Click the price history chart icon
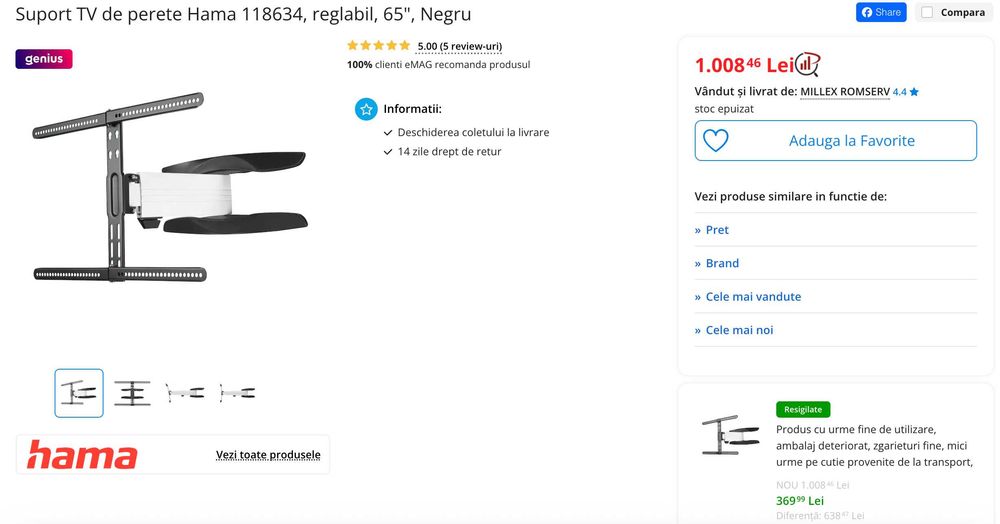Screen dimensions: 1000x524 click(808, 65)
